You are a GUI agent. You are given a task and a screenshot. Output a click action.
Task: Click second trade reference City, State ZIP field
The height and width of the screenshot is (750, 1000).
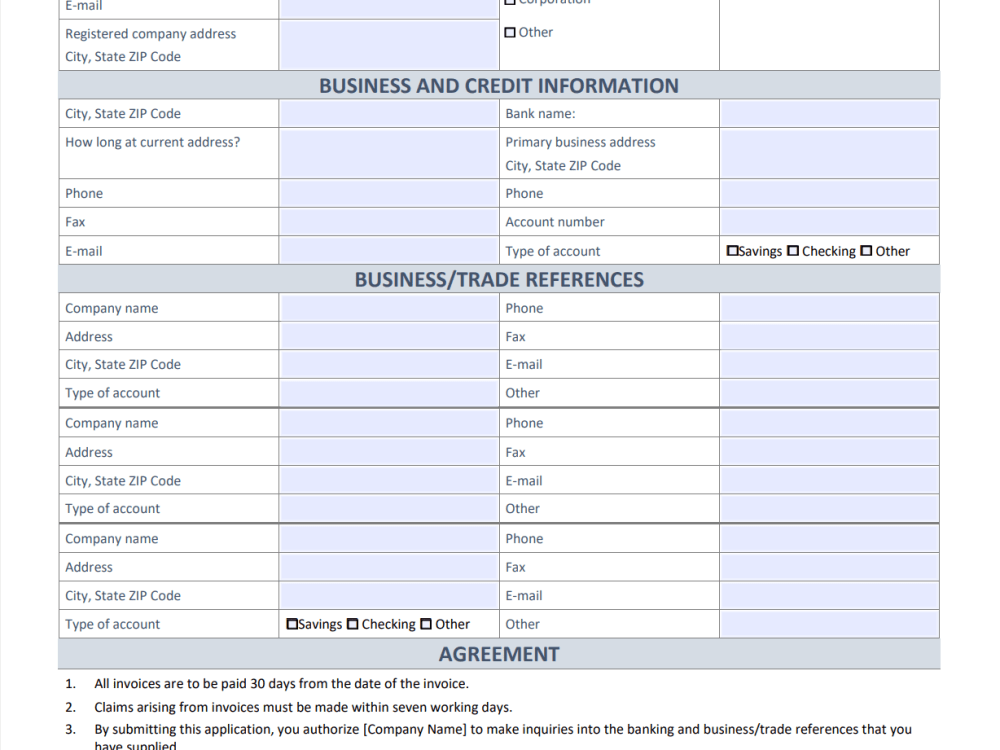coord(389,480)
